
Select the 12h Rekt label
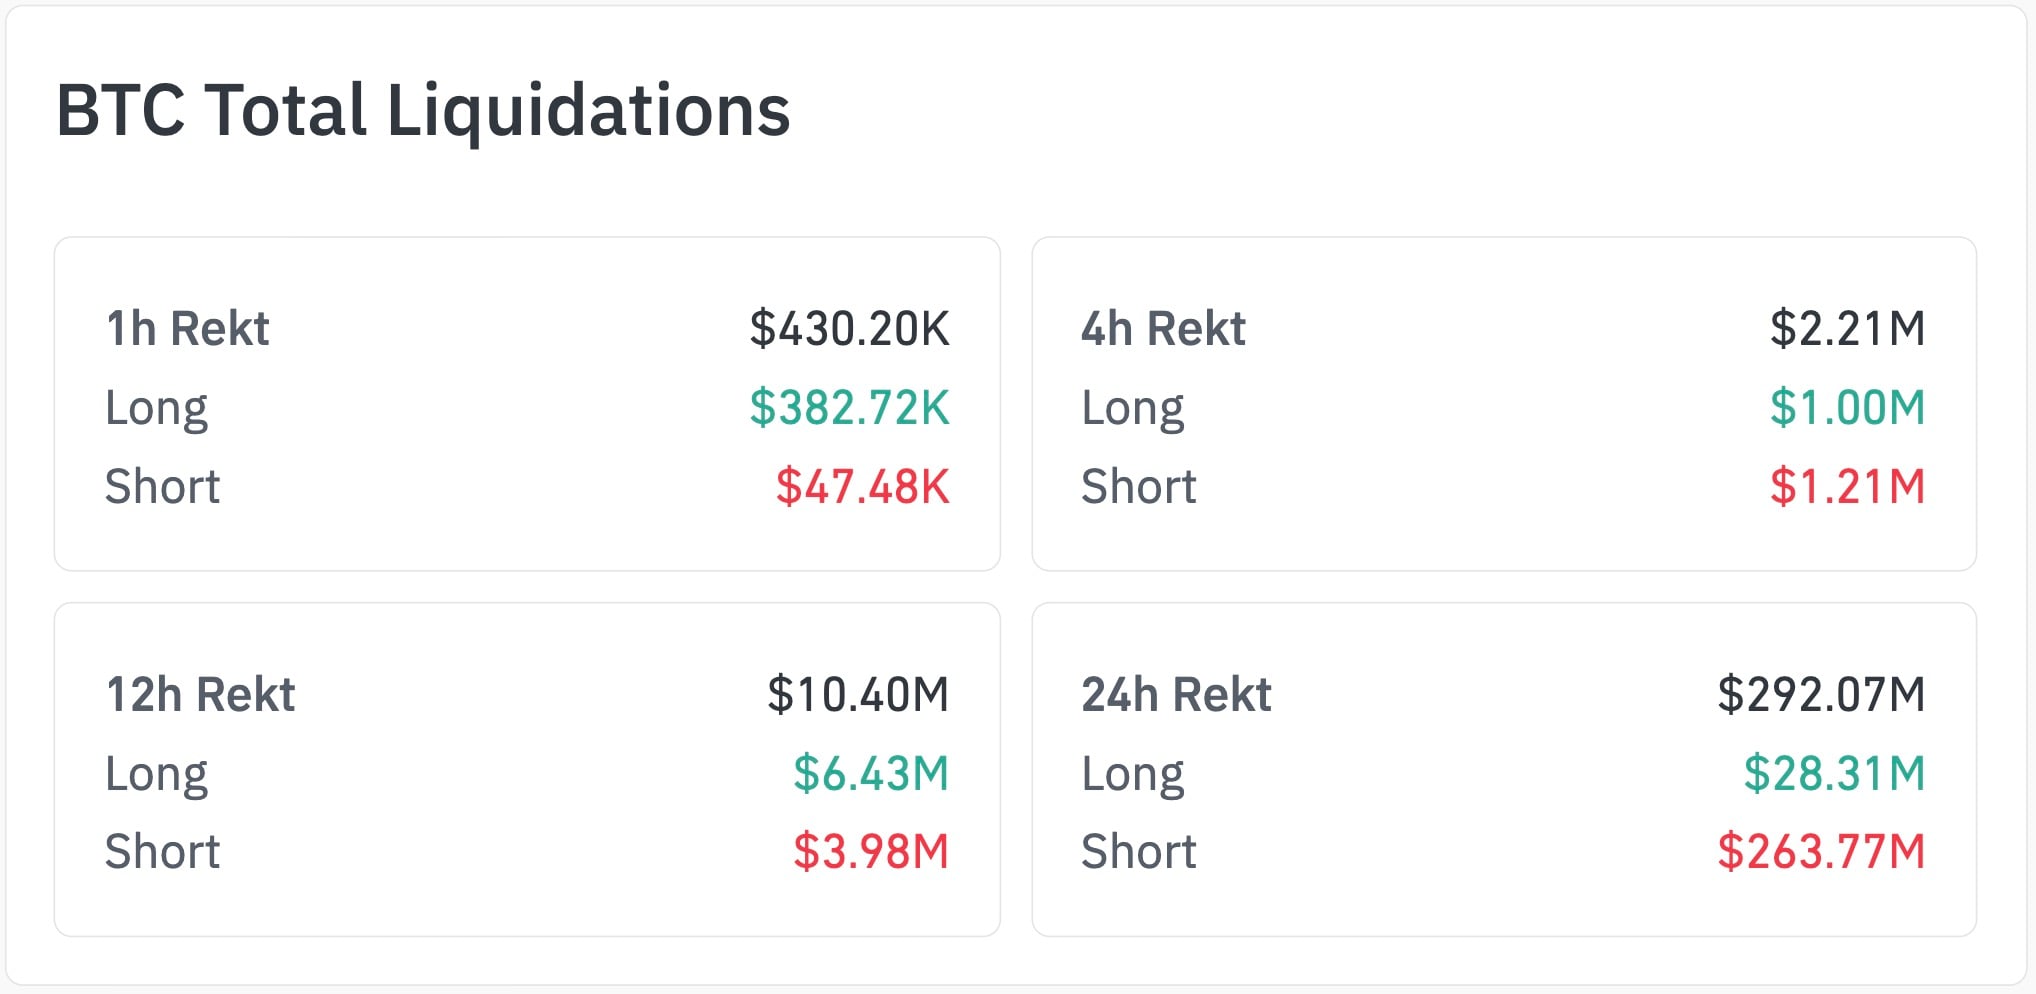pos(200,694)
